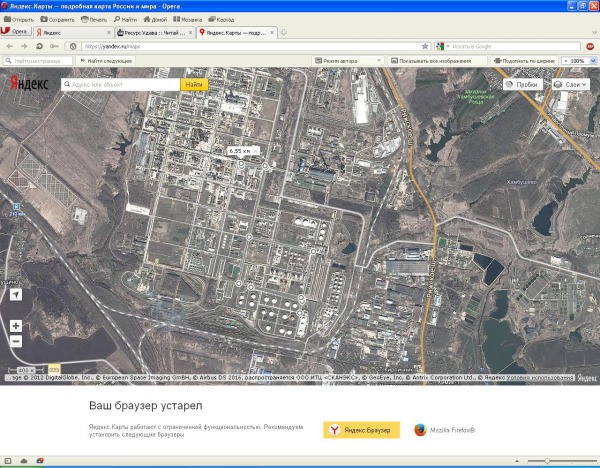Toggle Подогнать по ширине fit-to-width
Image resolution: width=600 pixels, height=468 pixels.
524,61
